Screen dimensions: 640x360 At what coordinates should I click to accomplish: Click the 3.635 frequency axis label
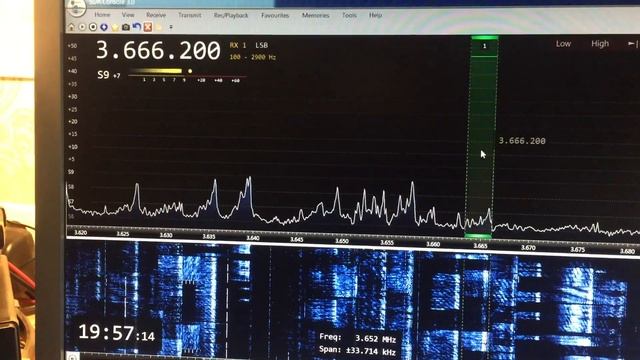click(x=209, y=236)
